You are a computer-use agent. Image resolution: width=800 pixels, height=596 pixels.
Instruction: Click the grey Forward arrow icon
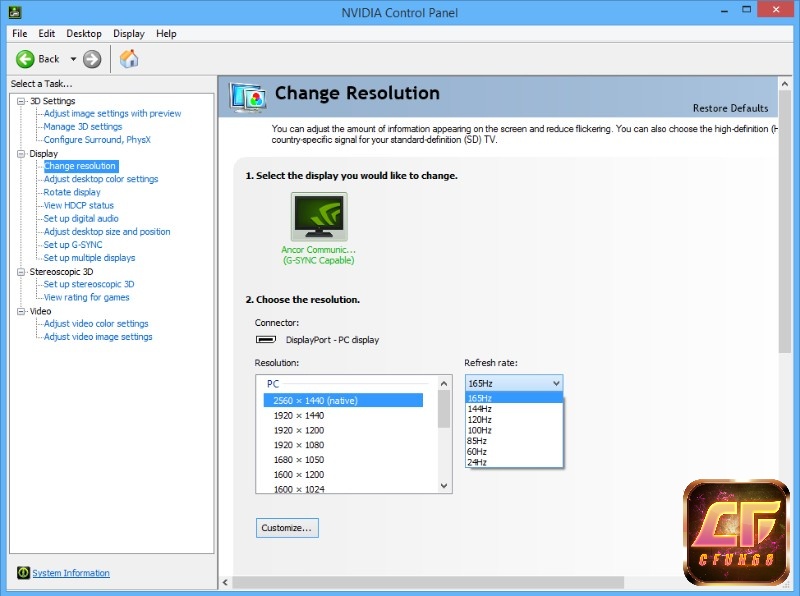(x=92, y=59)
